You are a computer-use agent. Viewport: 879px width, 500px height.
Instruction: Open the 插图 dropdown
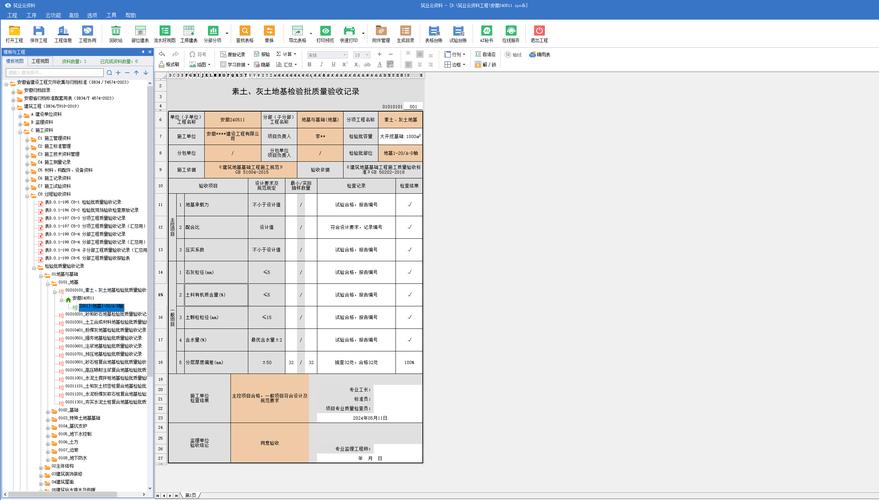coord(200,64)
